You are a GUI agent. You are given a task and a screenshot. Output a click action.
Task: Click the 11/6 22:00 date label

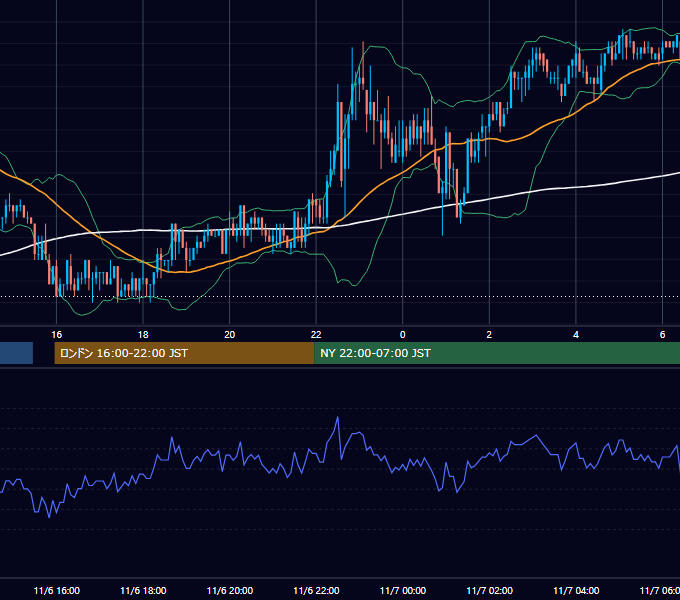[316, 590]
